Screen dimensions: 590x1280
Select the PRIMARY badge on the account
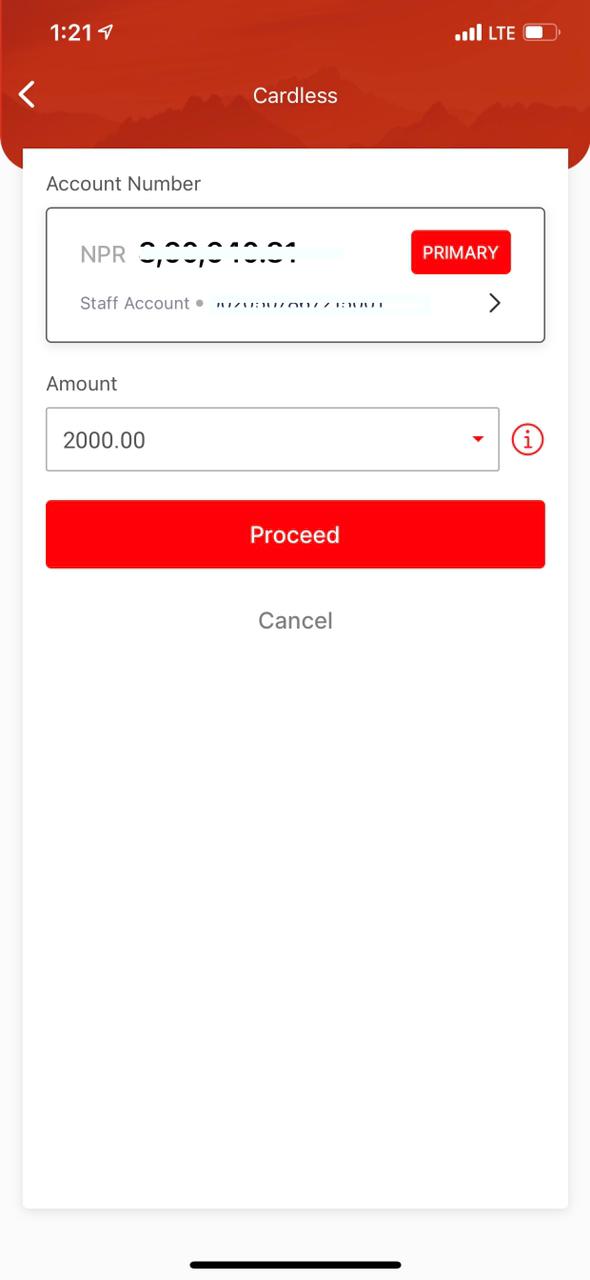pyautogui.click(x=460, y=252)
